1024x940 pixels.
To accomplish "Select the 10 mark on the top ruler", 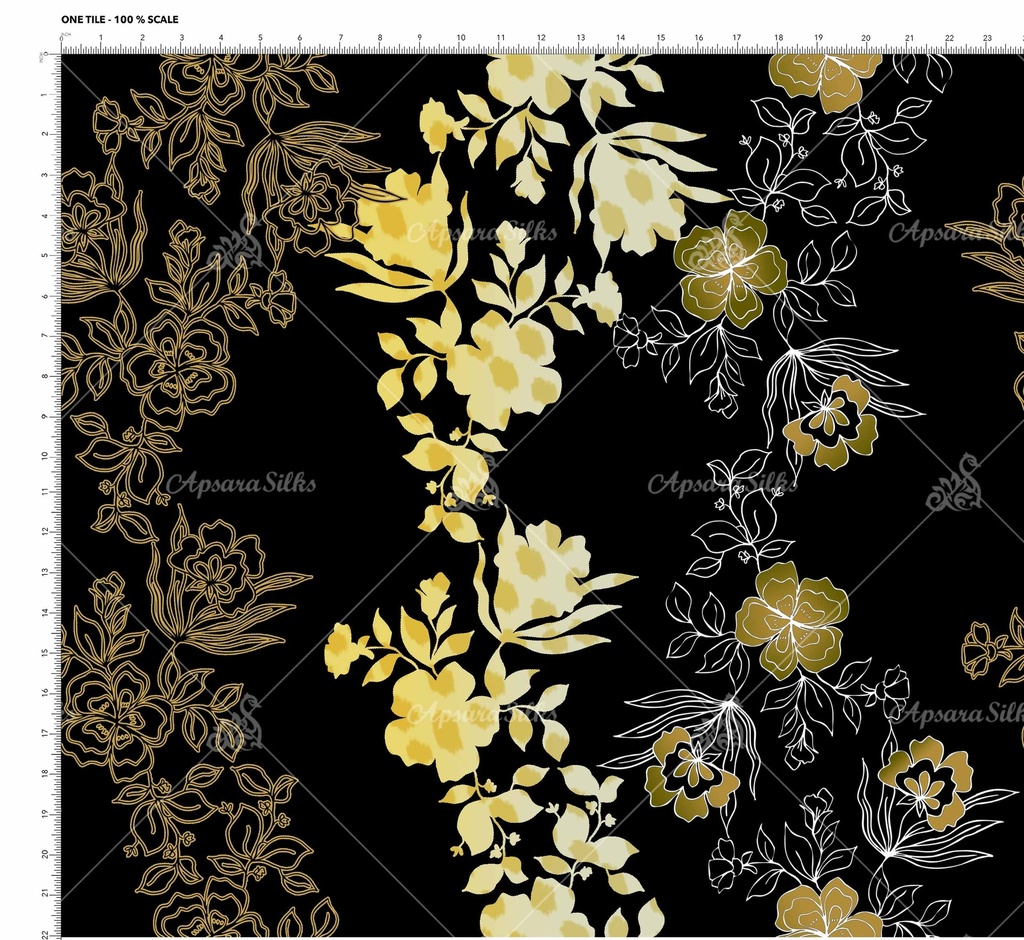I will 460,40.
